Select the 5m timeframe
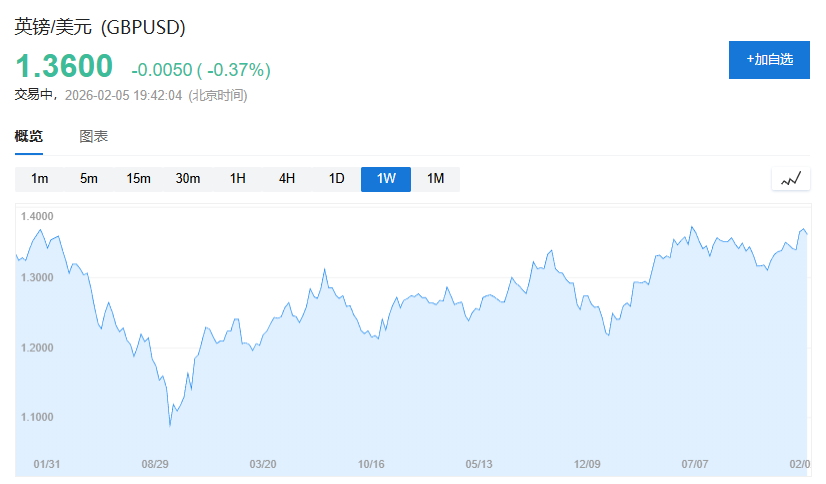826x484 pixels. pos(89,179)
